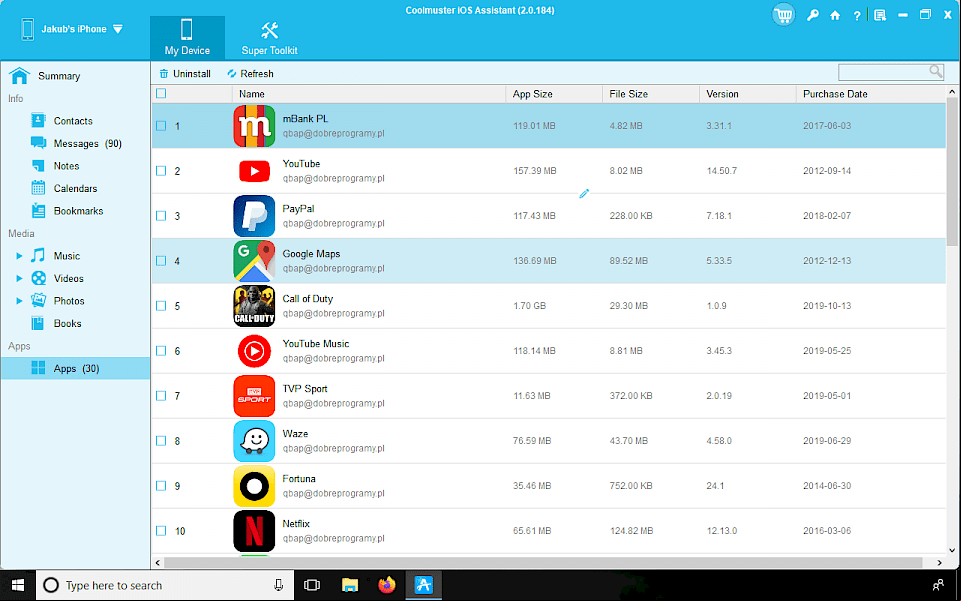Image resolution: width=961 pixels, height=601 pixels.
Task: Expand the Music tree node
Action: click(x=19, y=256)
